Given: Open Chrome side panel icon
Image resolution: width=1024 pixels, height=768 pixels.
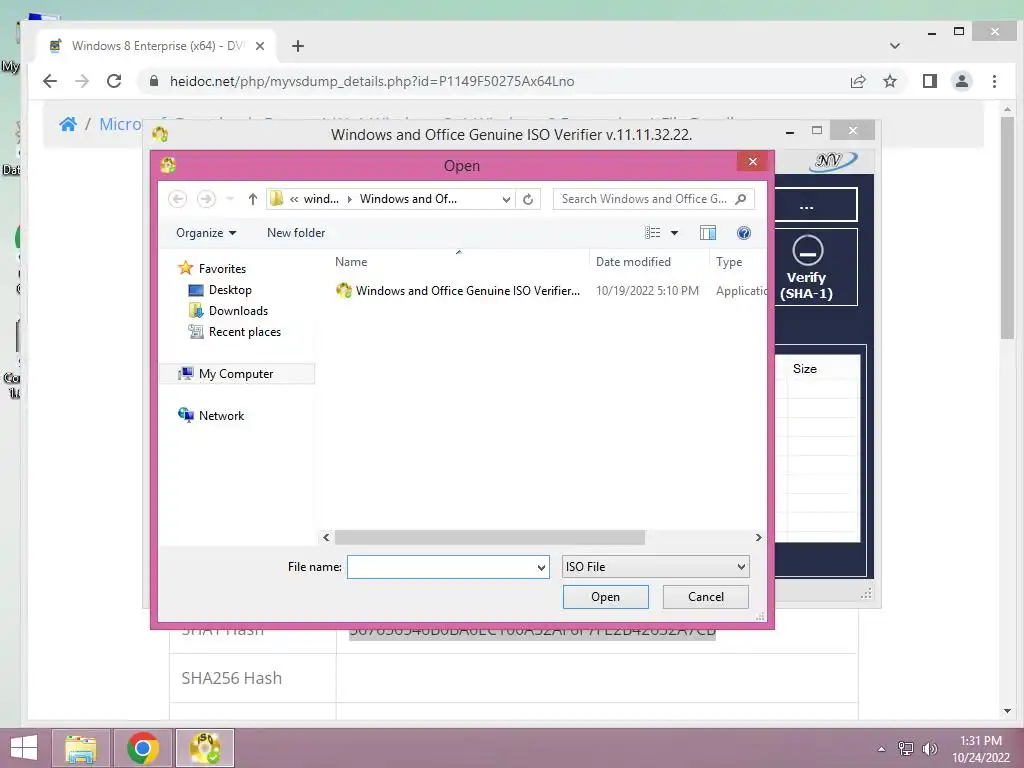Looking at the screenshot, I should coord(929,81).
